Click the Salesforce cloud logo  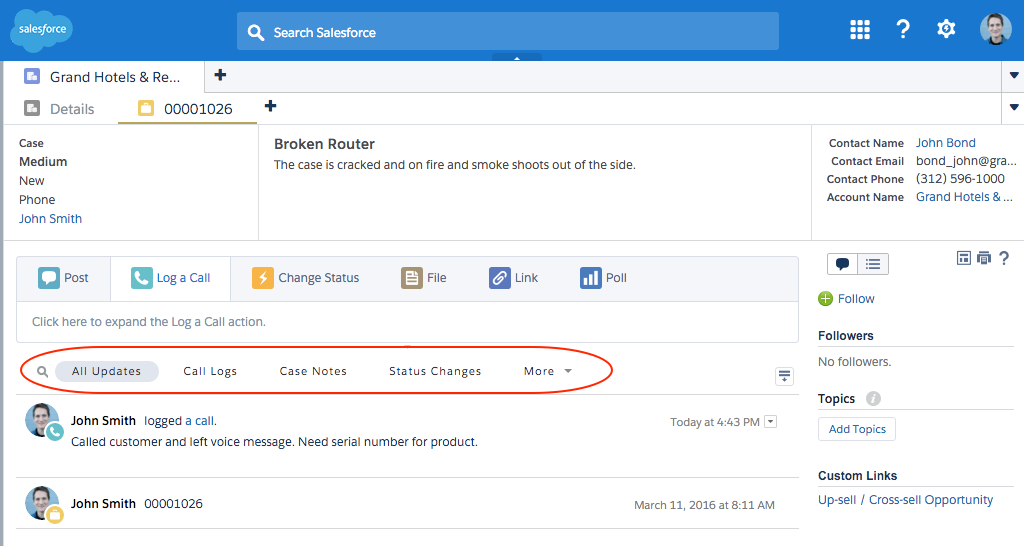(x=41, y=30)
